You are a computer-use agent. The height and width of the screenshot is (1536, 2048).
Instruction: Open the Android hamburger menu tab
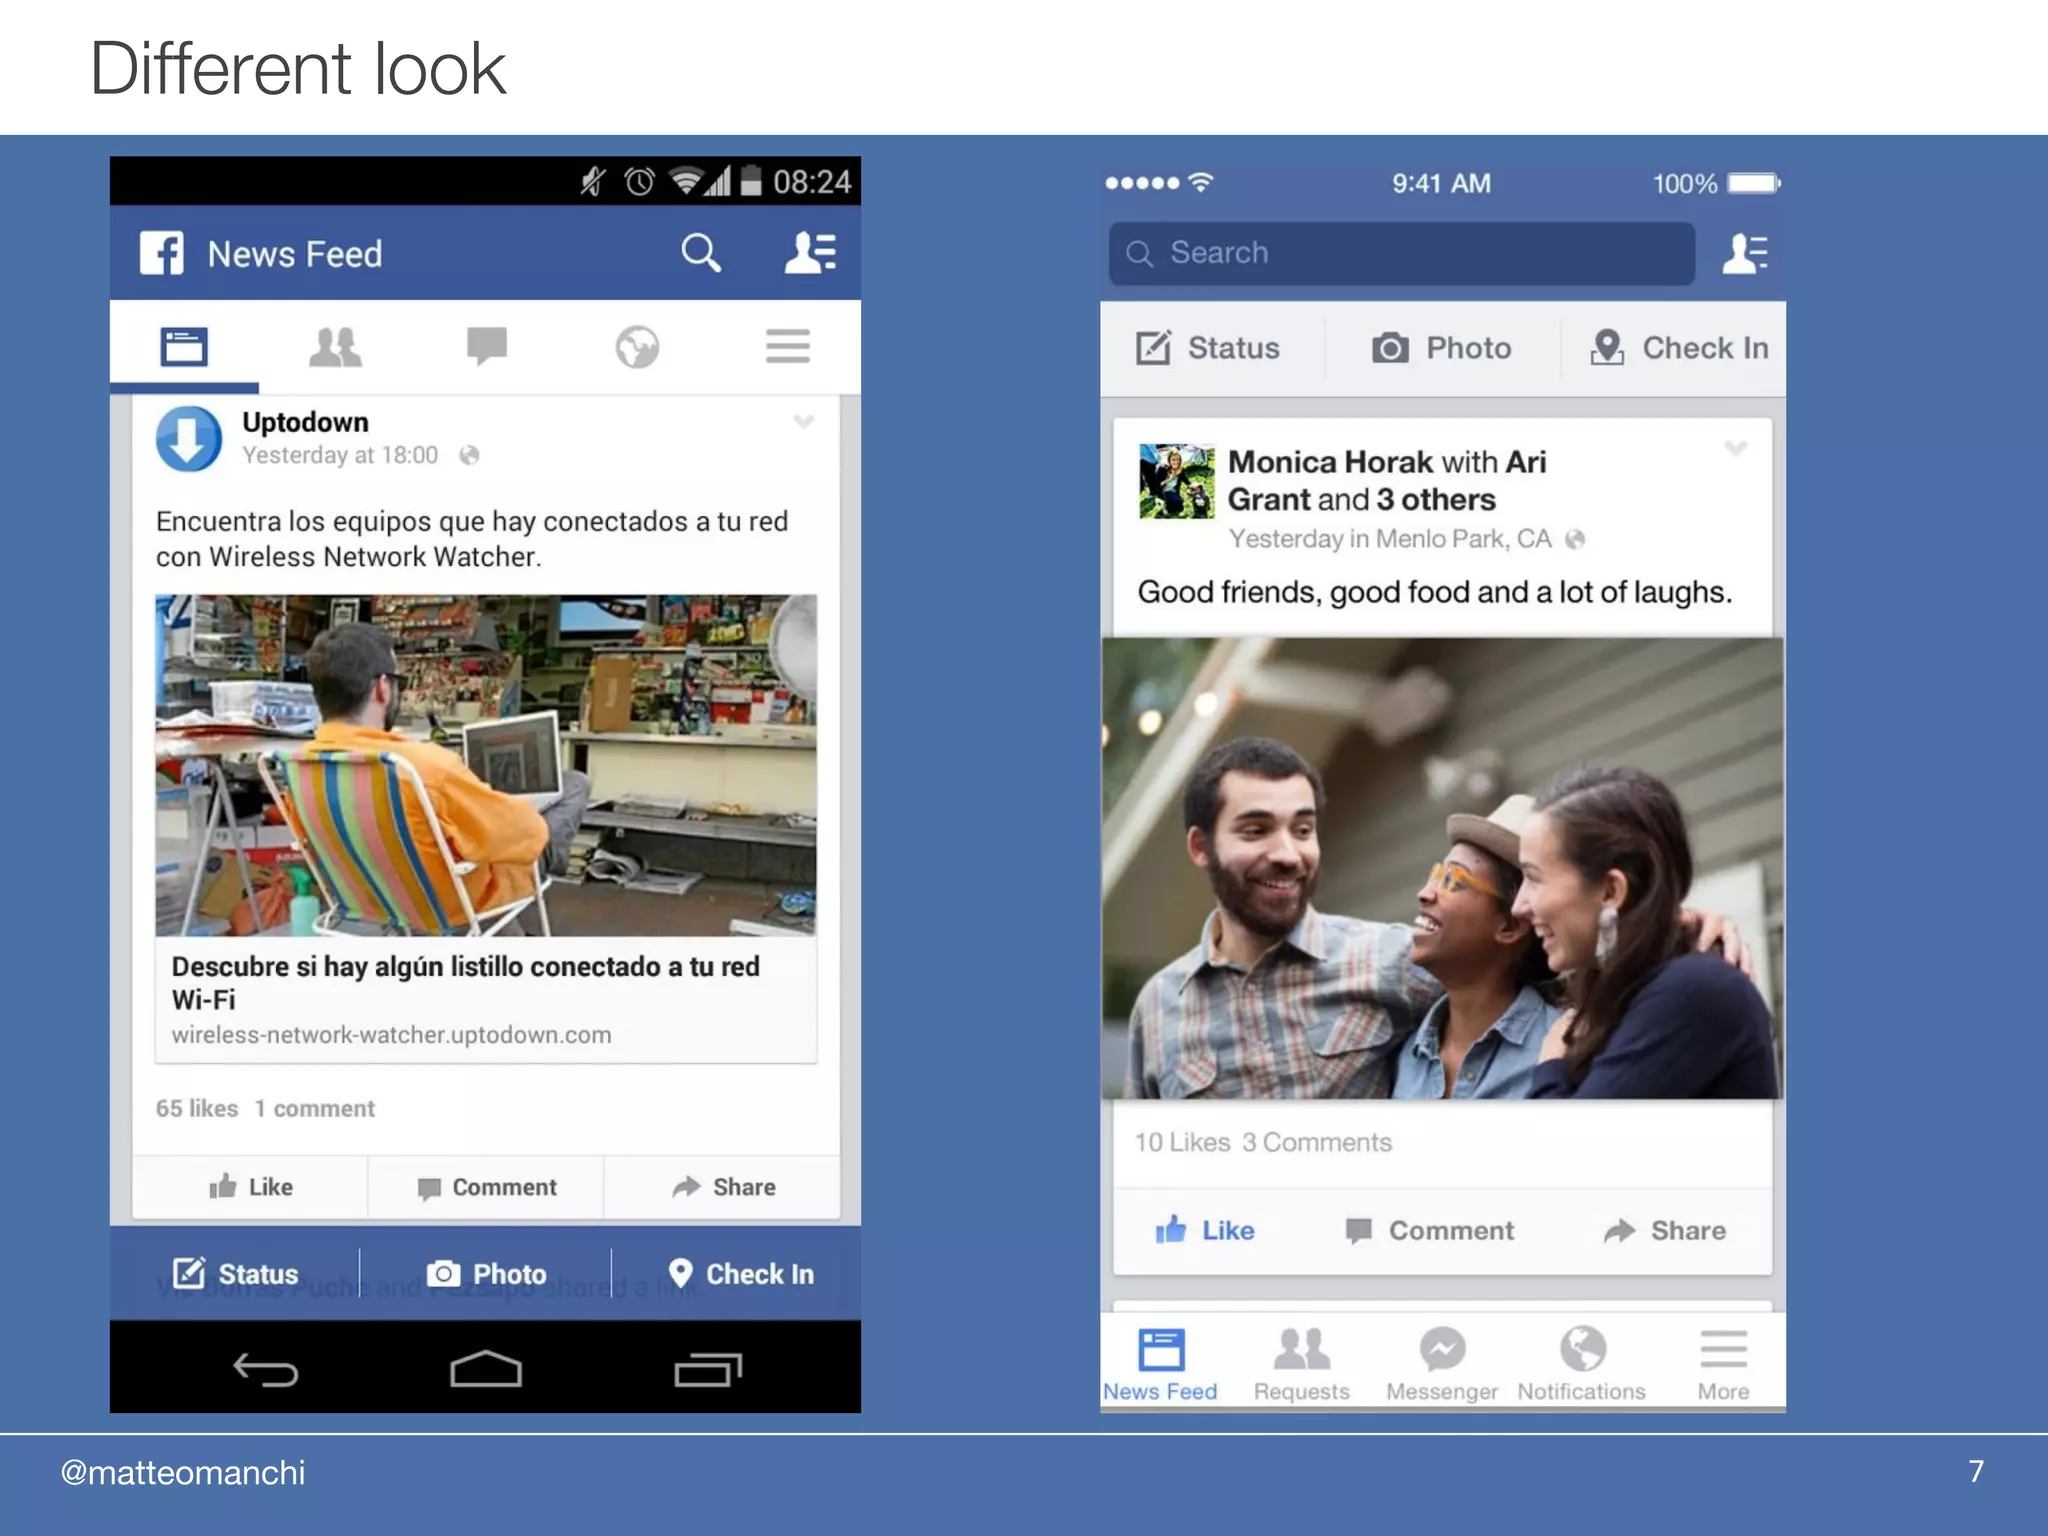(x=787, y=347)
